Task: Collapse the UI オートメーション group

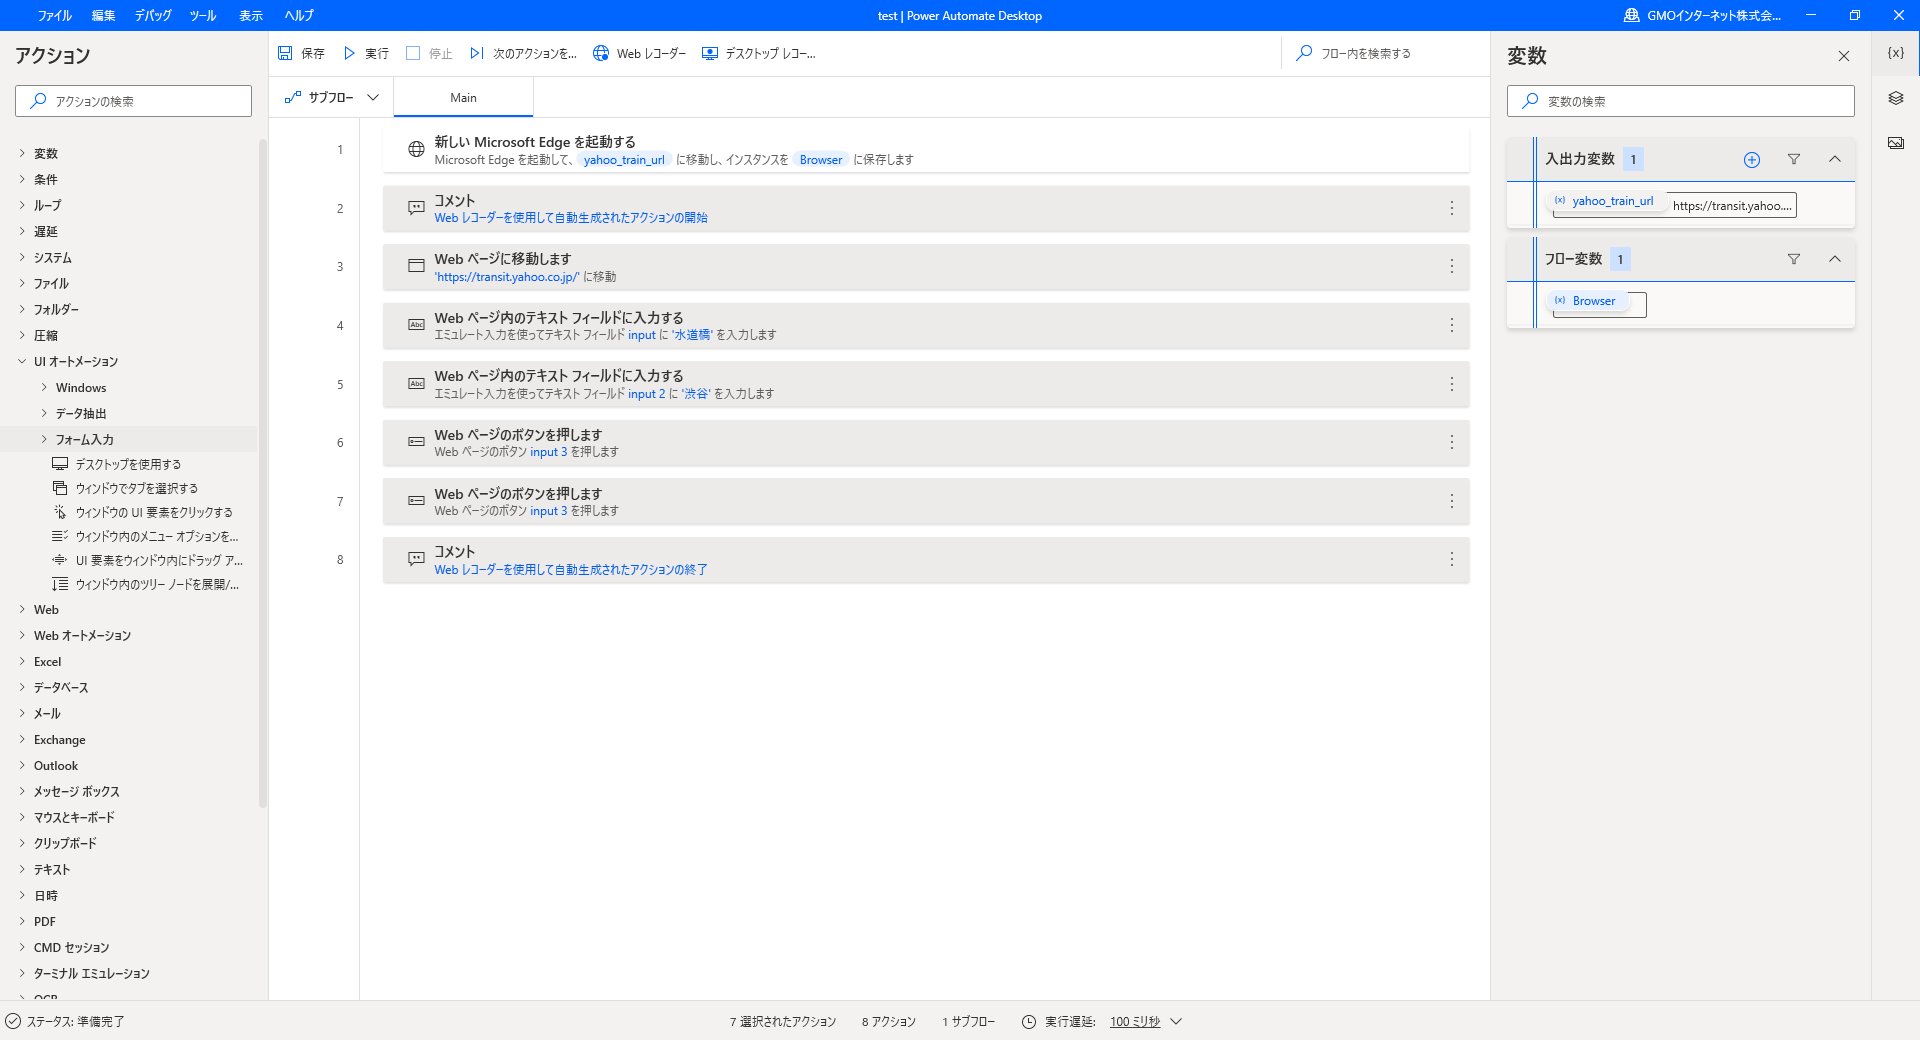Action: [22, 361]
